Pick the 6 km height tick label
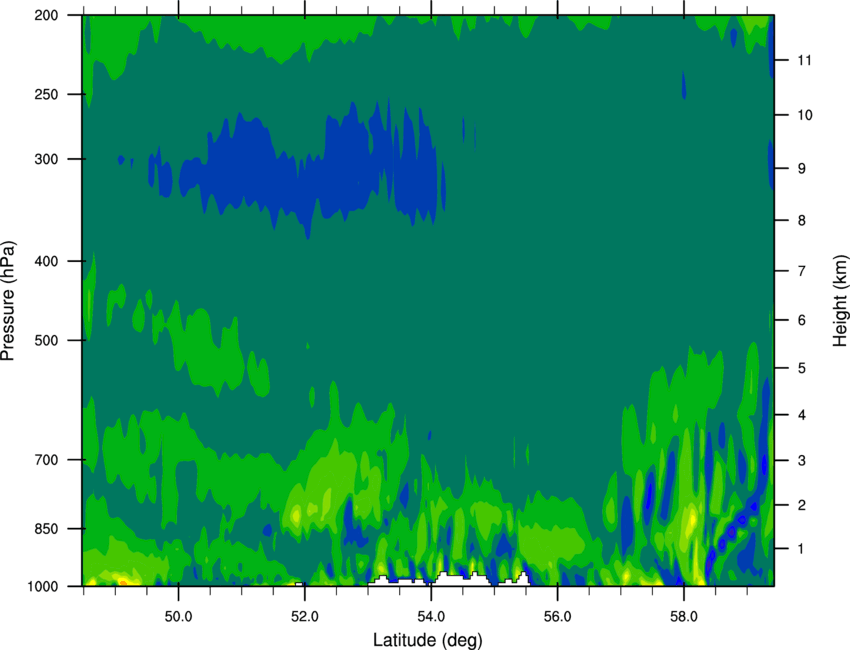The width and height of the screenshot is (850, 650). (799, 320)
